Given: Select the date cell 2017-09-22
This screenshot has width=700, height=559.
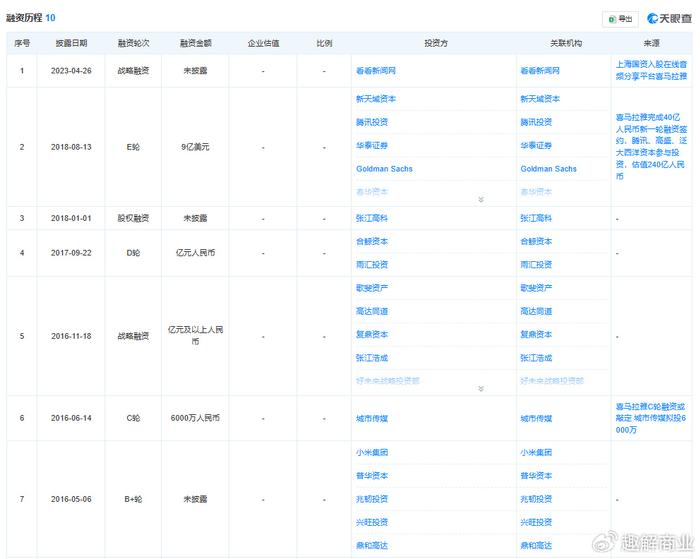Looking at the screenshot, I should click(71, 253).
